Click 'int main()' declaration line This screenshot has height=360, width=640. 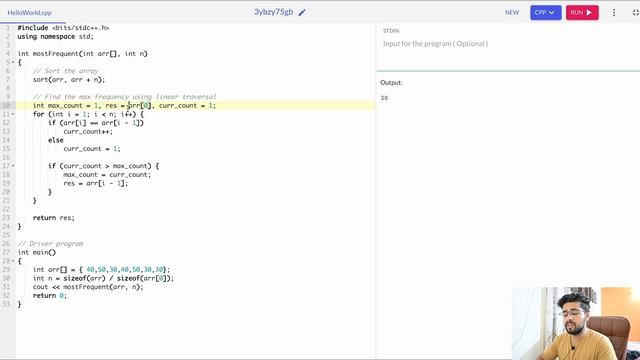pos(37,253)
